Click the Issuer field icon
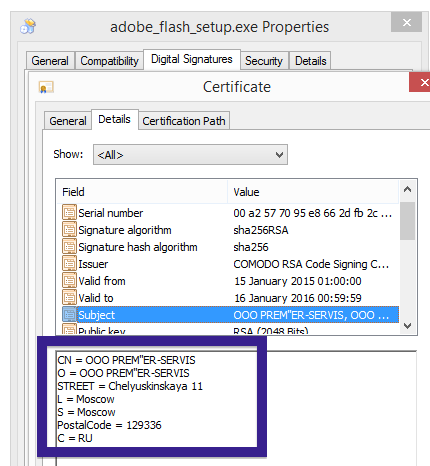Image resolution: width=430 pixels, height=466 pixels. tap(69, 264)
